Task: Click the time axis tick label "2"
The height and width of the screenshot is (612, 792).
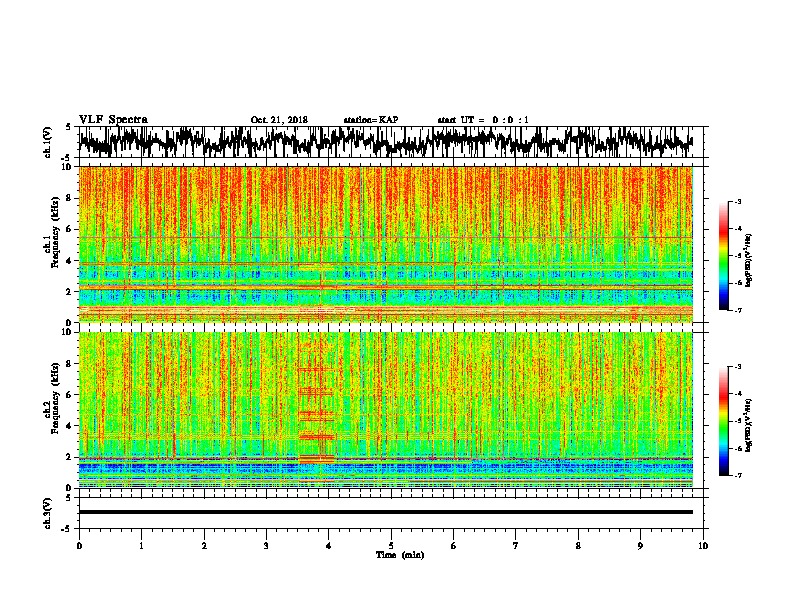Action: [x=204, y=546]
